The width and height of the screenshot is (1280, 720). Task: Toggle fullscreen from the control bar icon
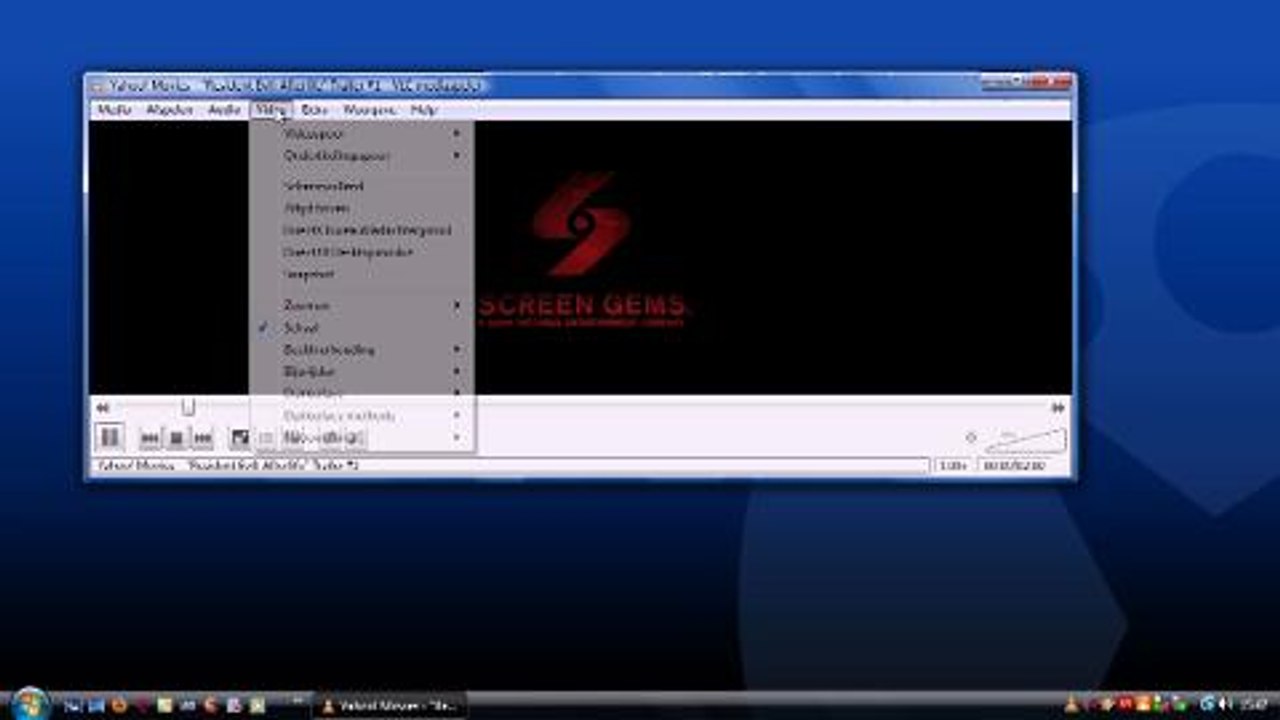tap(240, 438)
